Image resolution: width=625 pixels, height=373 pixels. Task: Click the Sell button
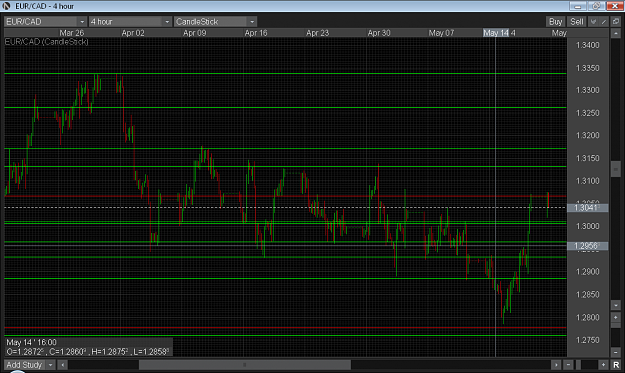[x=576, y=22]
